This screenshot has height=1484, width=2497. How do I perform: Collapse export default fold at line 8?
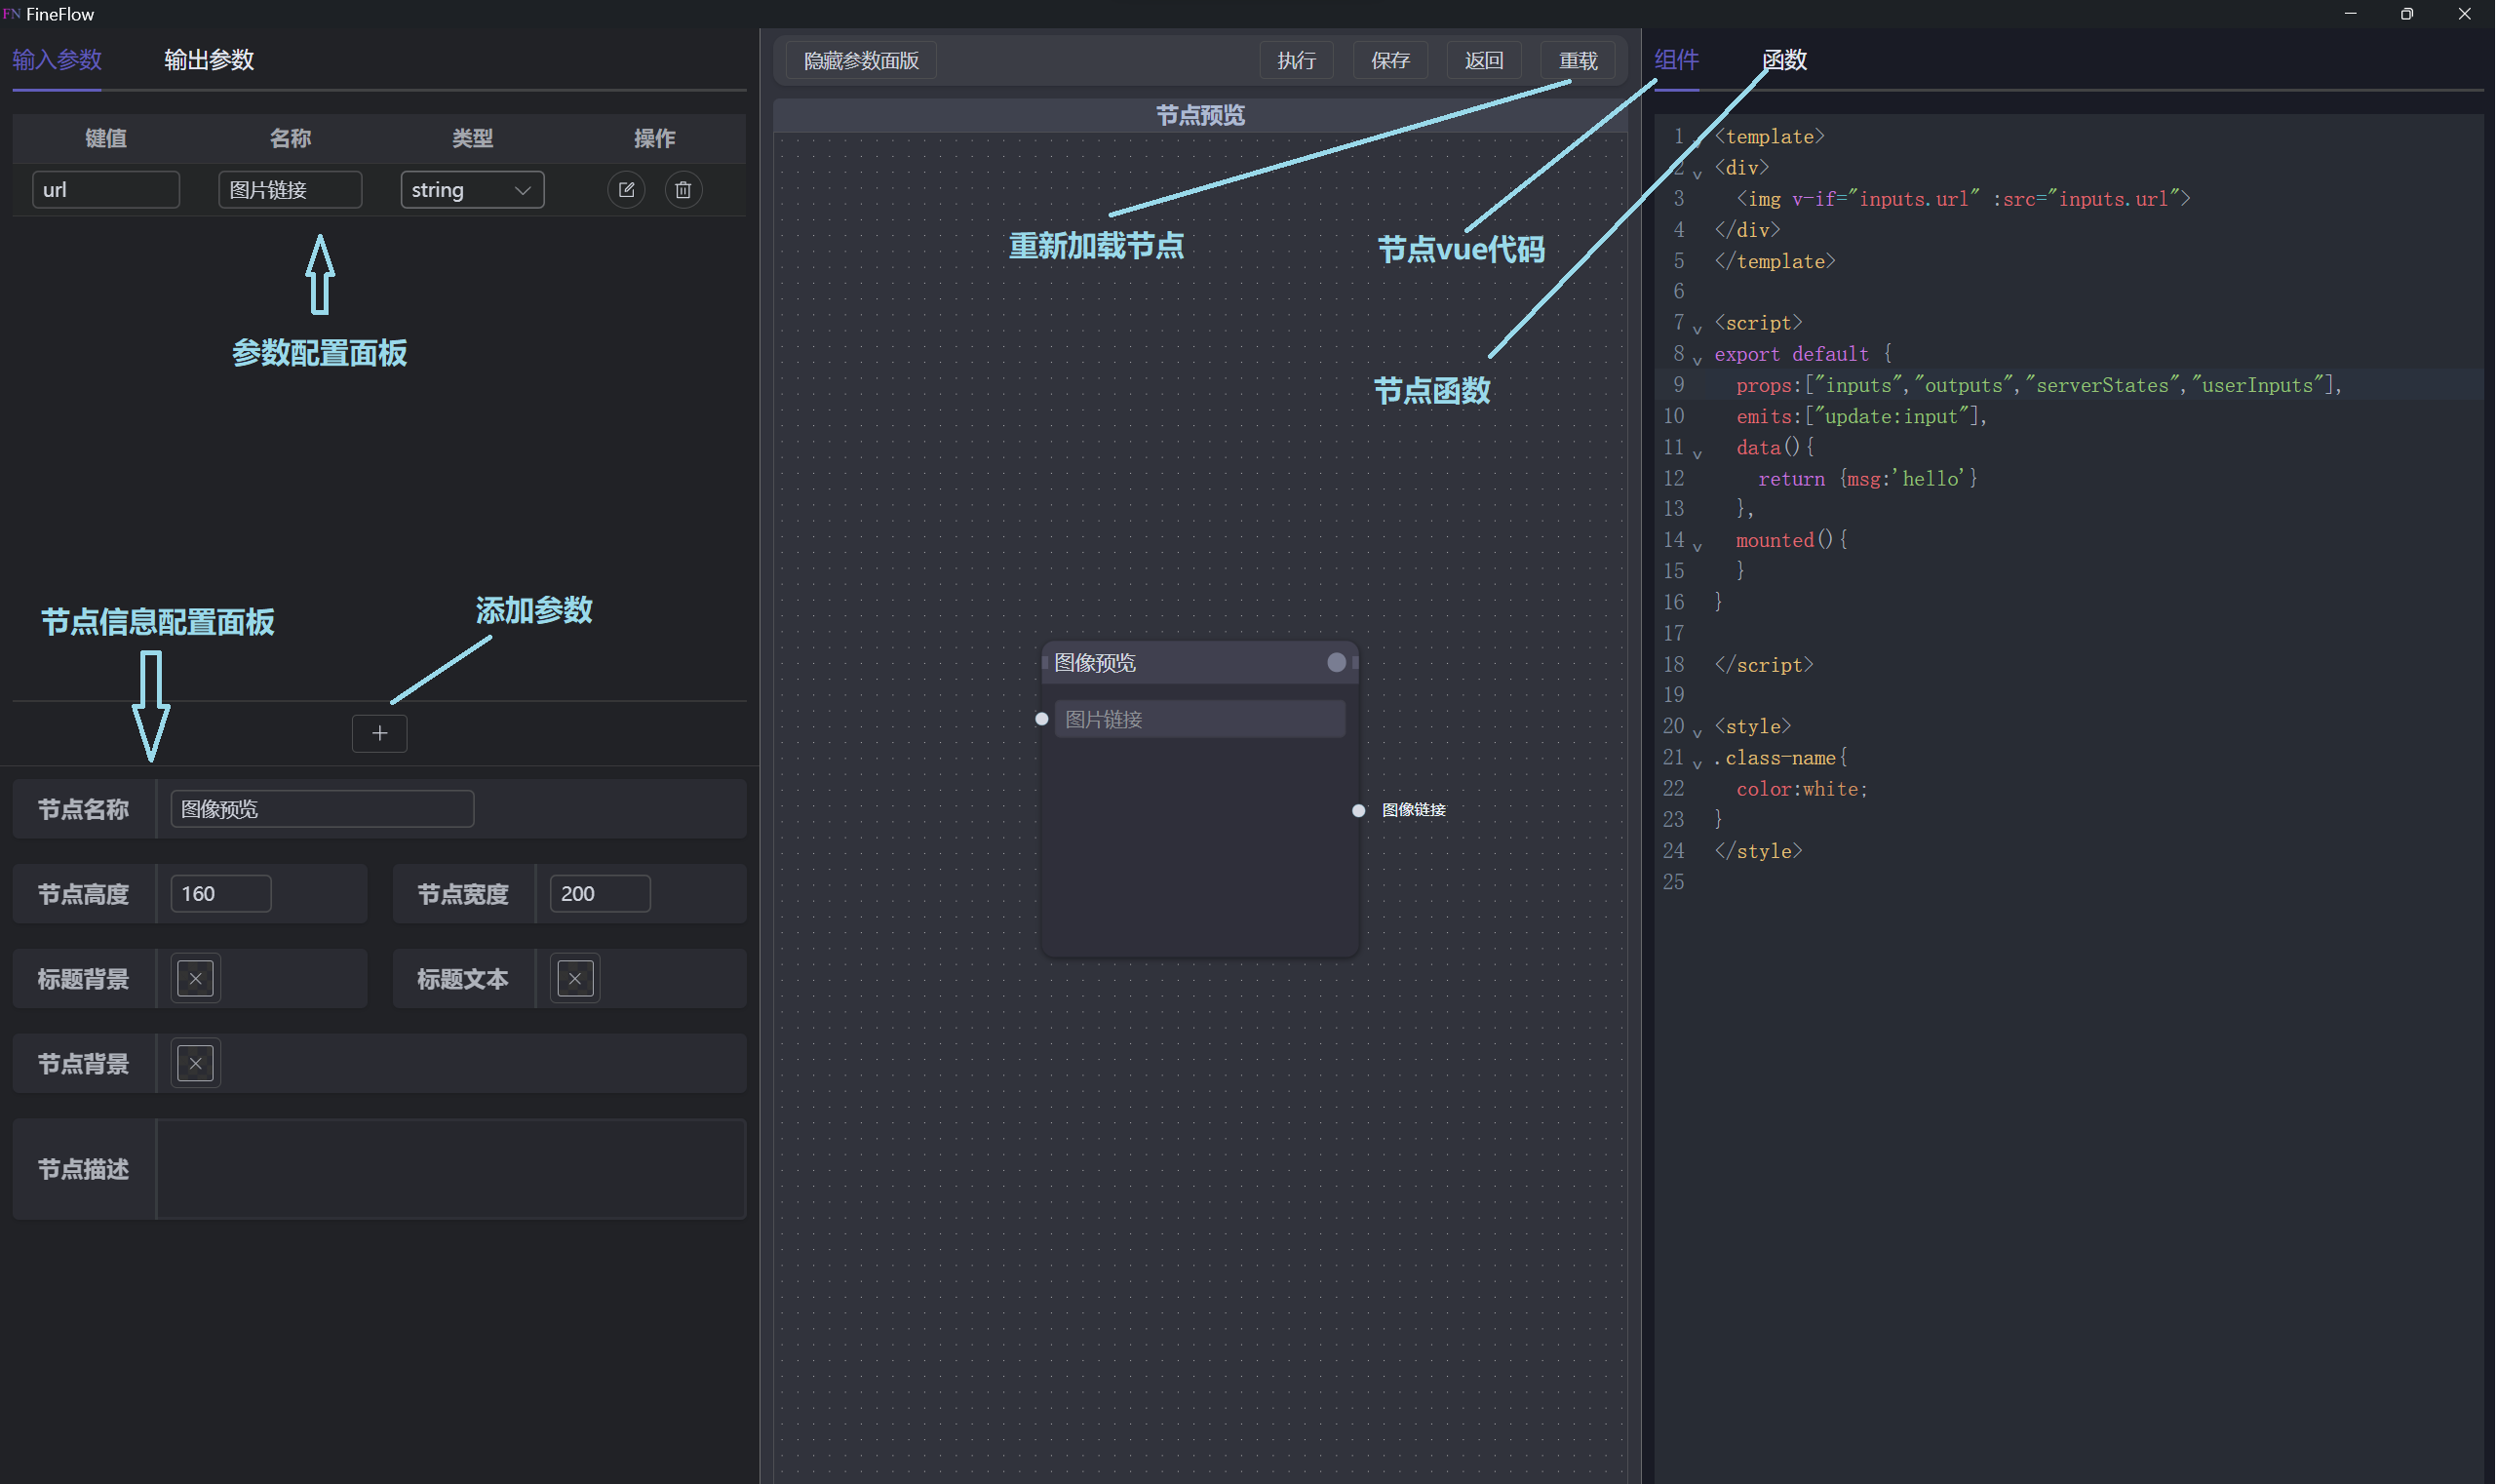[x=1697, y=360]
